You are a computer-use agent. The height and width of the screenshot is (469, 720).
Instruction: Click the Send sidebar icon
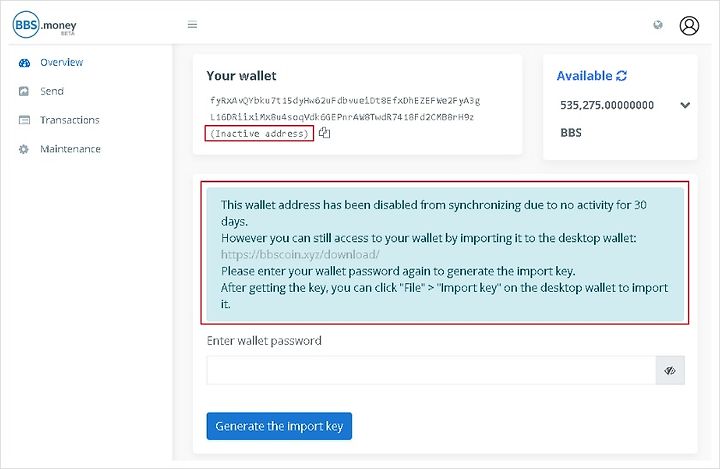[x=24, y=91]
